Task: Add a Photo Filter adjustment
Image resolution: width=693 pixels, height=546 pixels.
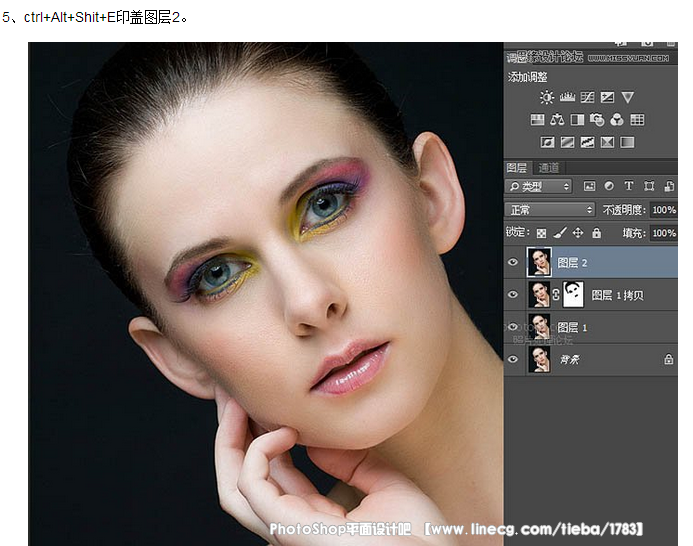Action: 597,119
